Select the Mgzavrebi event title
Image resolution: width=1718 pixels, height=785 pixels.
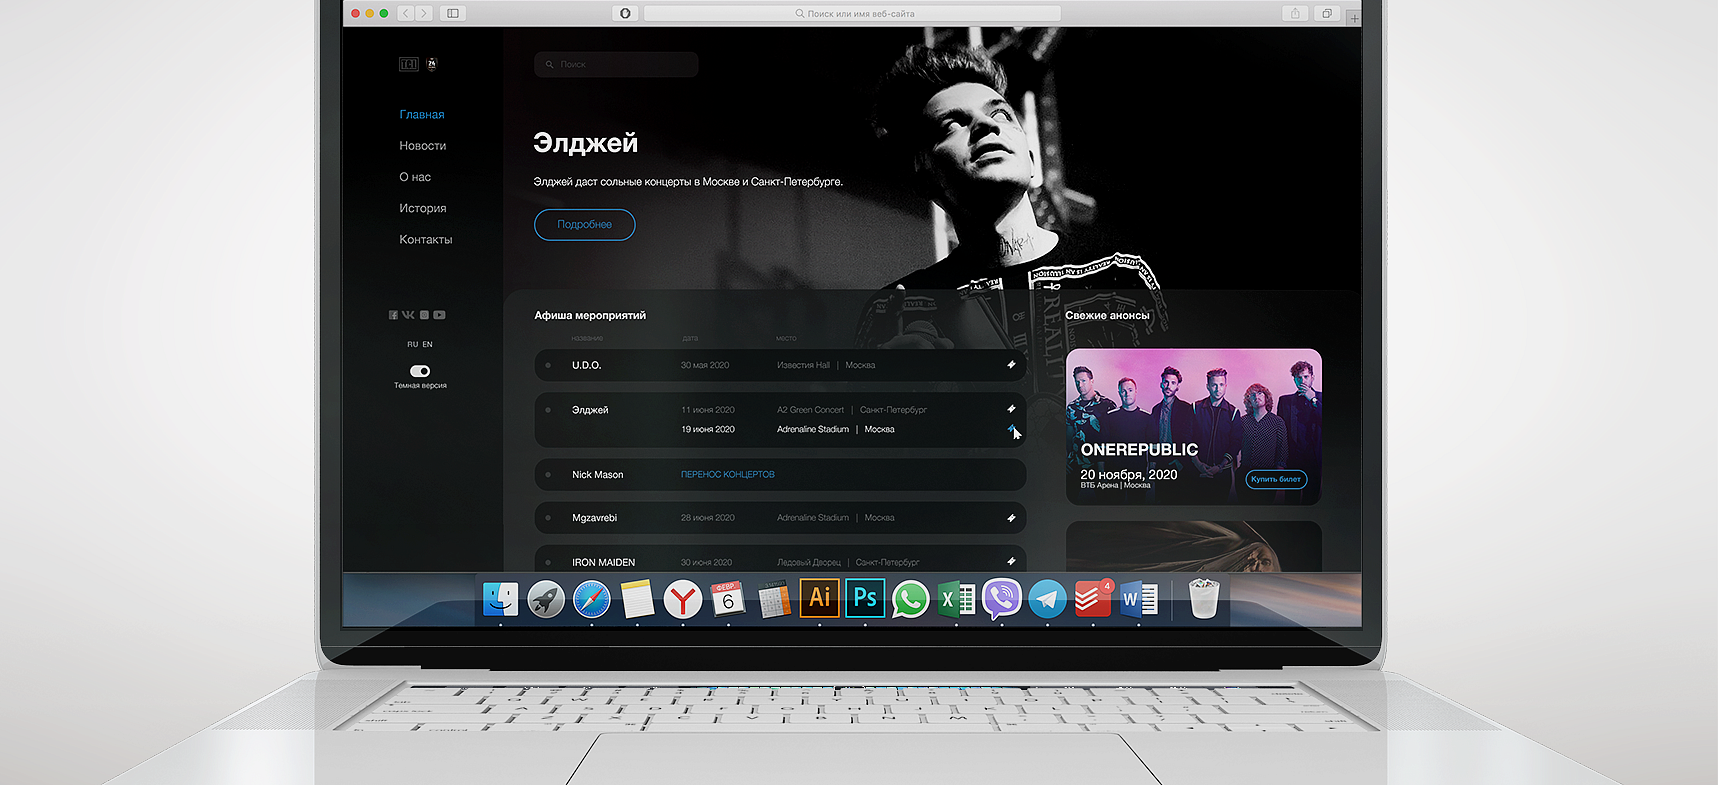point(594,518)
